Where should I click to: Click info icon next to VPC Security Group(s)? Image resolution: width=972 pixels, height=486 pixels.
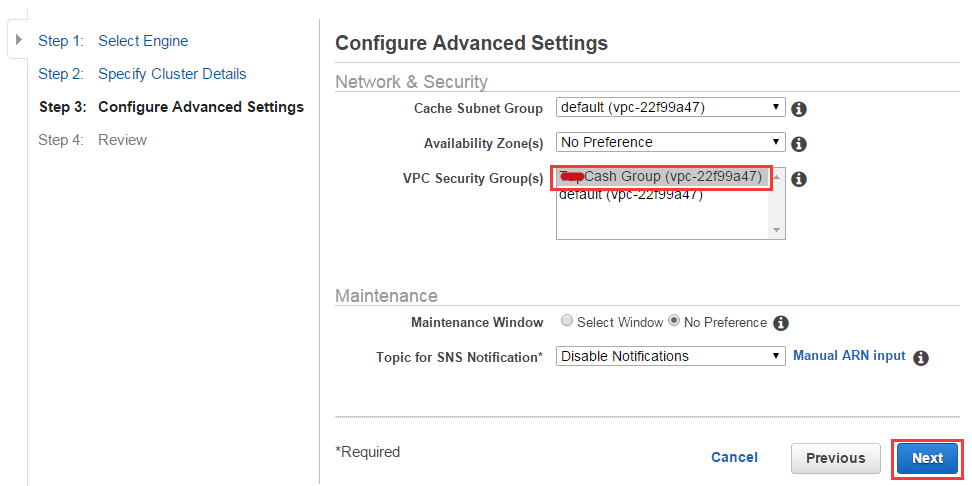[x=800, y=180]
